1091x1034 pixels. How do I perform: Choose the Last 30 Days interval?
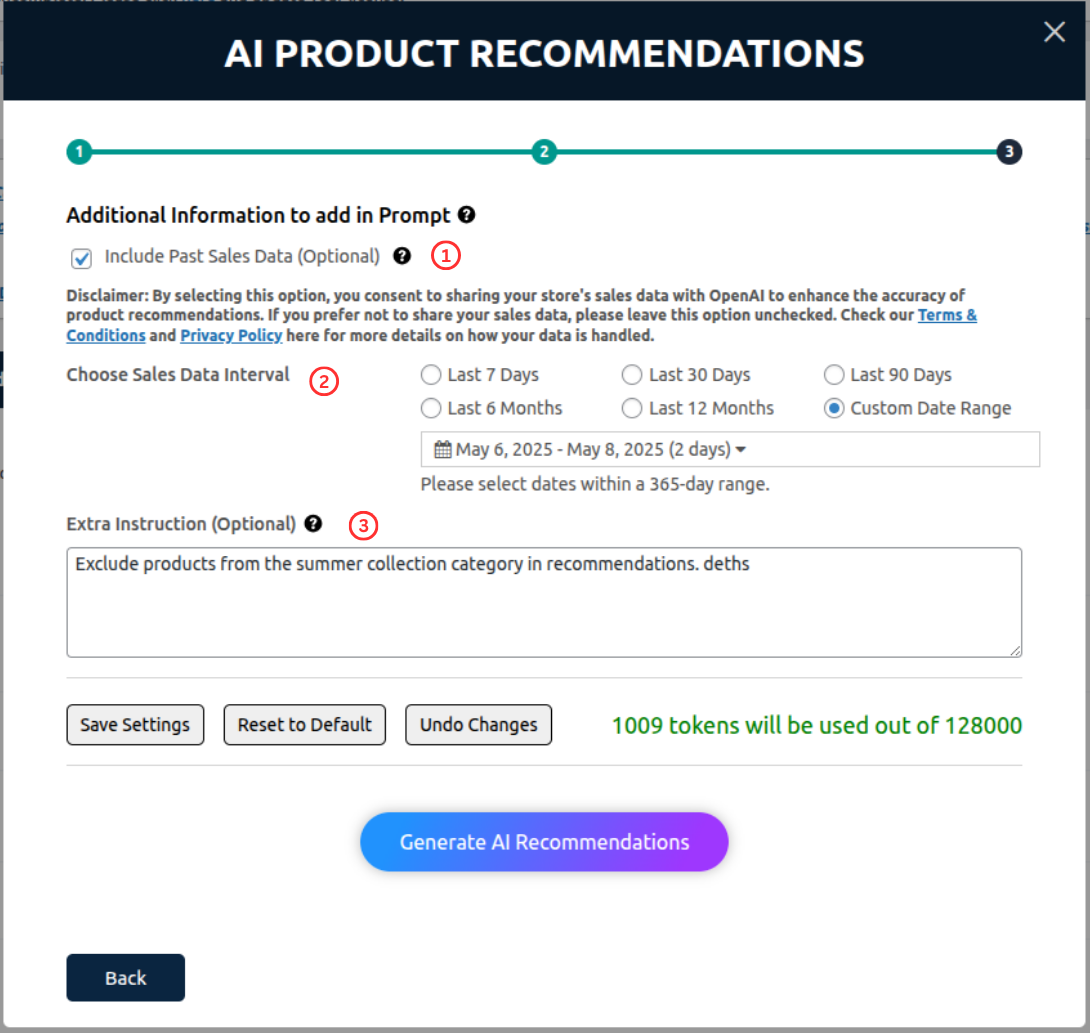click(x=632, y=375)
